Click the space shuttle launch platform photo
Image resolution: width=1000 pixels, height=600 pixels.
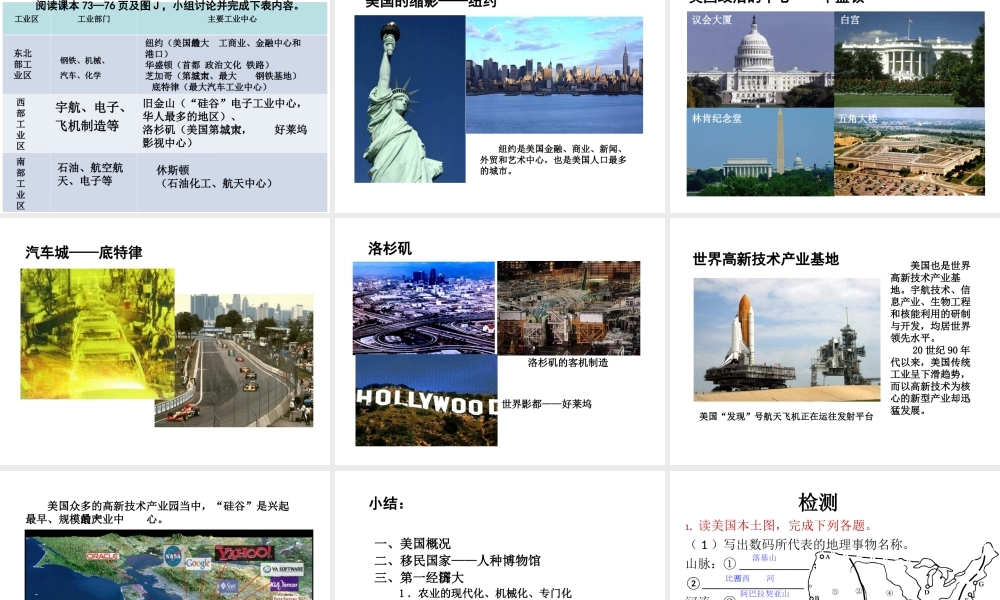pos(787,340)
